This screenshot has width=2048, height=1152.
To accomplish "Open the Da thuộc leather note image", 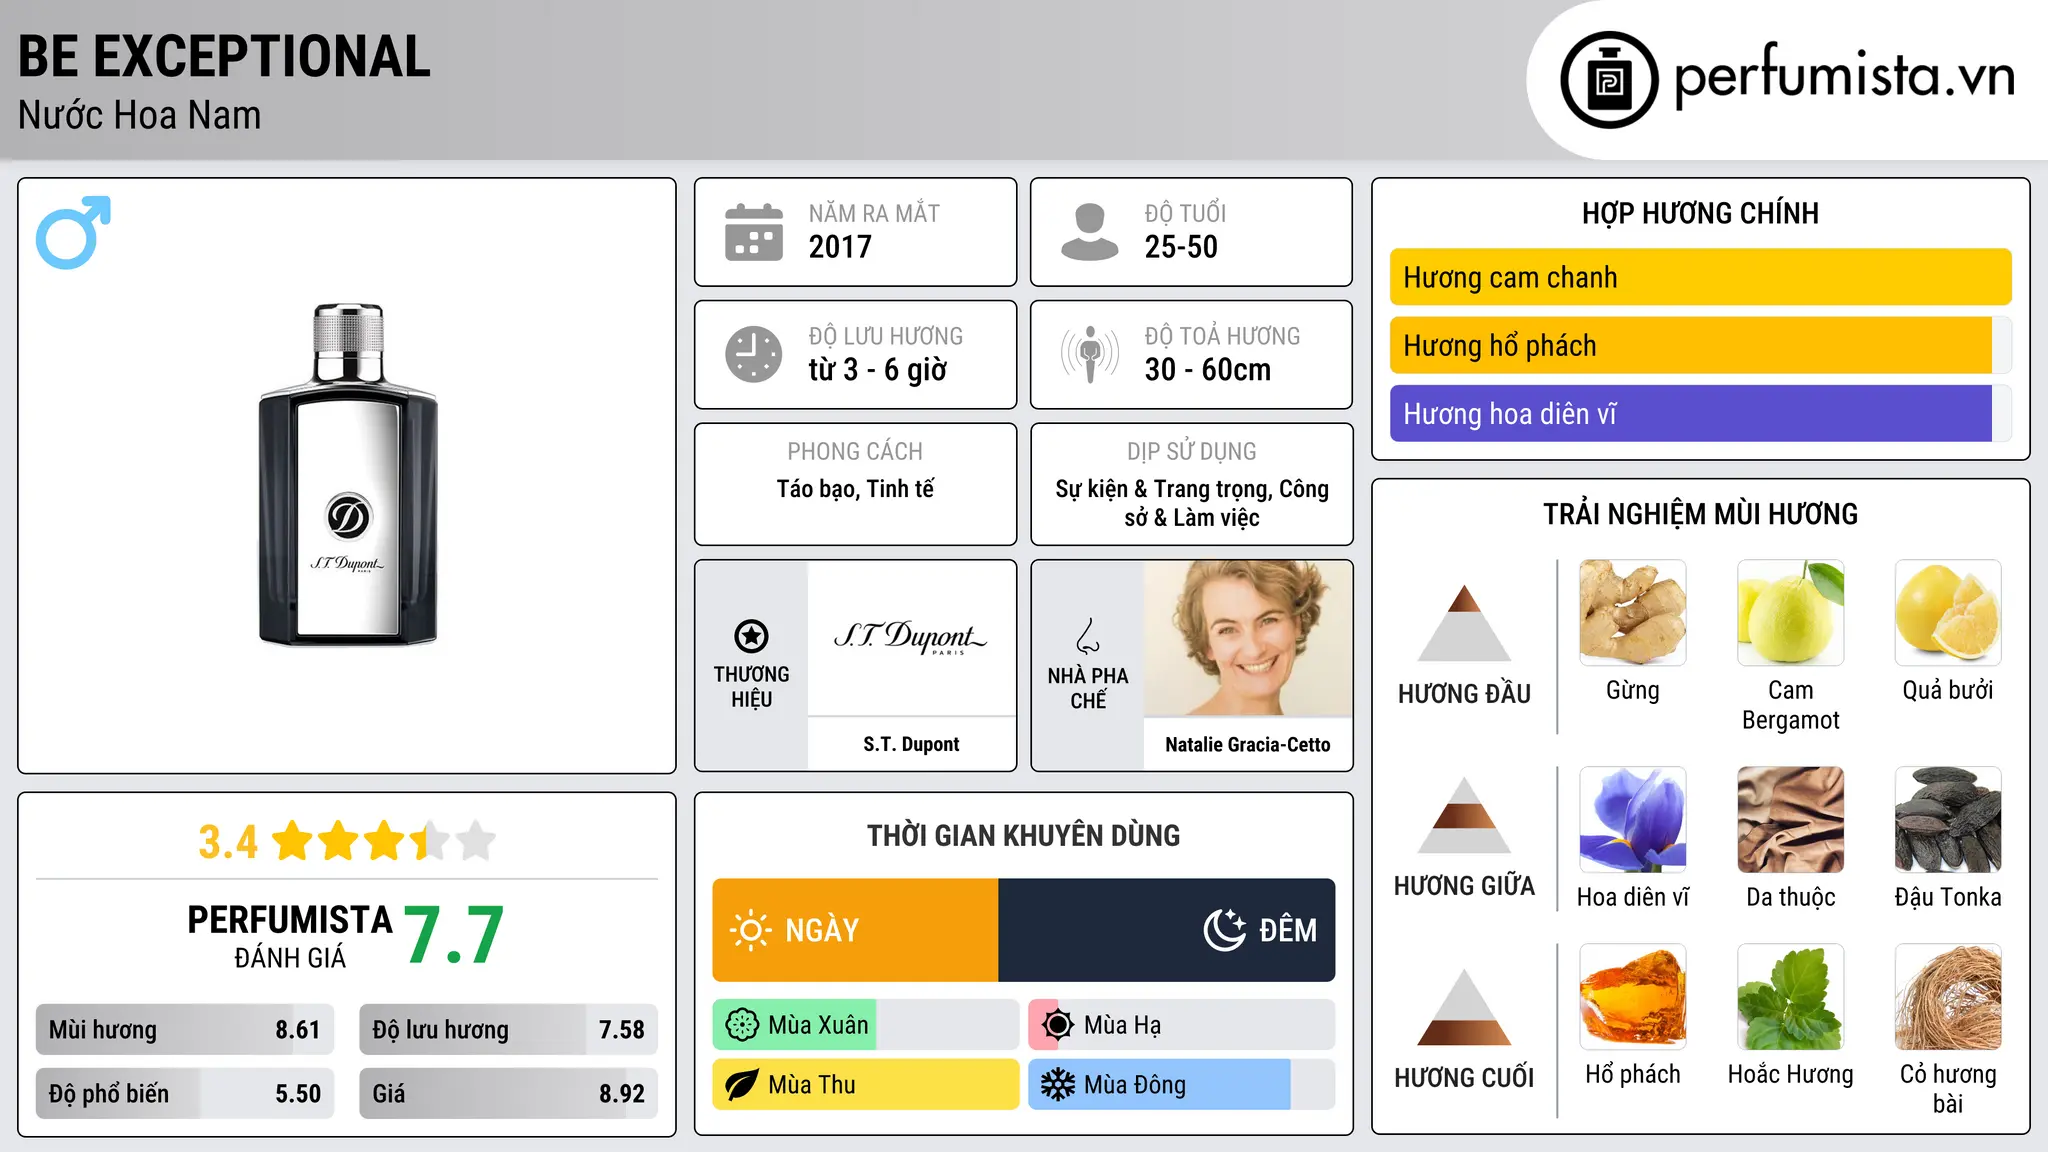I will coord(1791,820).
